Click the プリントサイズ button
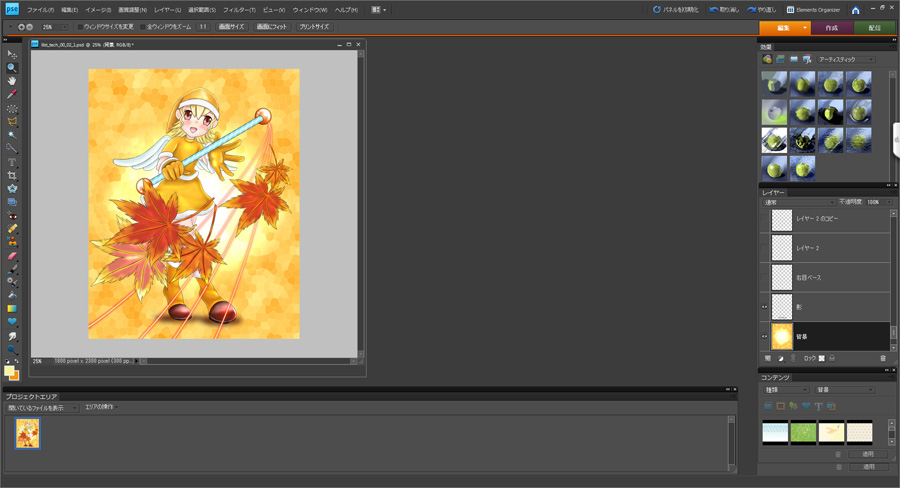Screen dimensions: 900x488 pos(314,27)
